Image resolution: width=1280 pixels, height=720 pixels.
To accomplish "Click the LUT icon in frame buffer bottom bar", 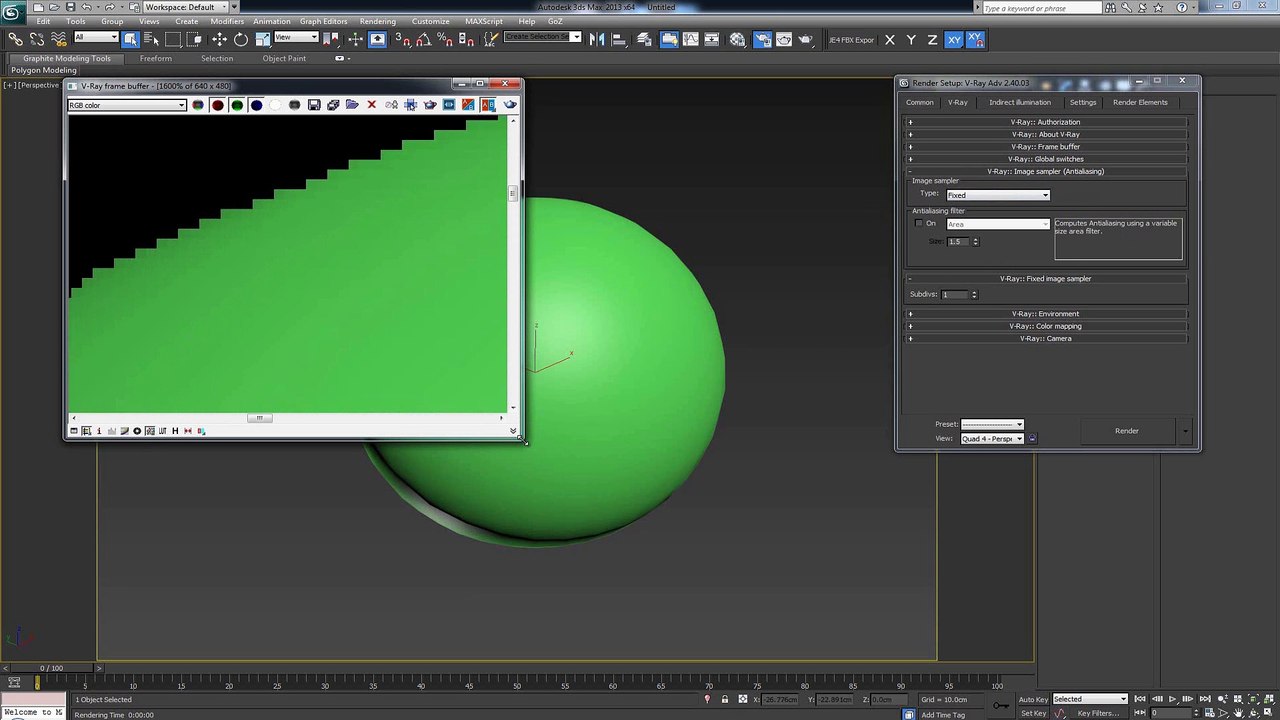I will coord(162,431).
